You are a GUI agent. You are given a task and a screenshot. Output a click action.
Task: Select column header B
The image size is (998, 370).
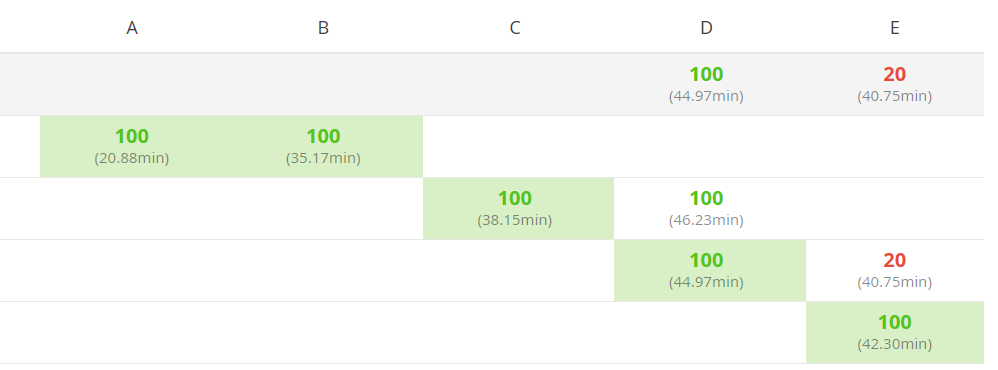tap(323, 28)
